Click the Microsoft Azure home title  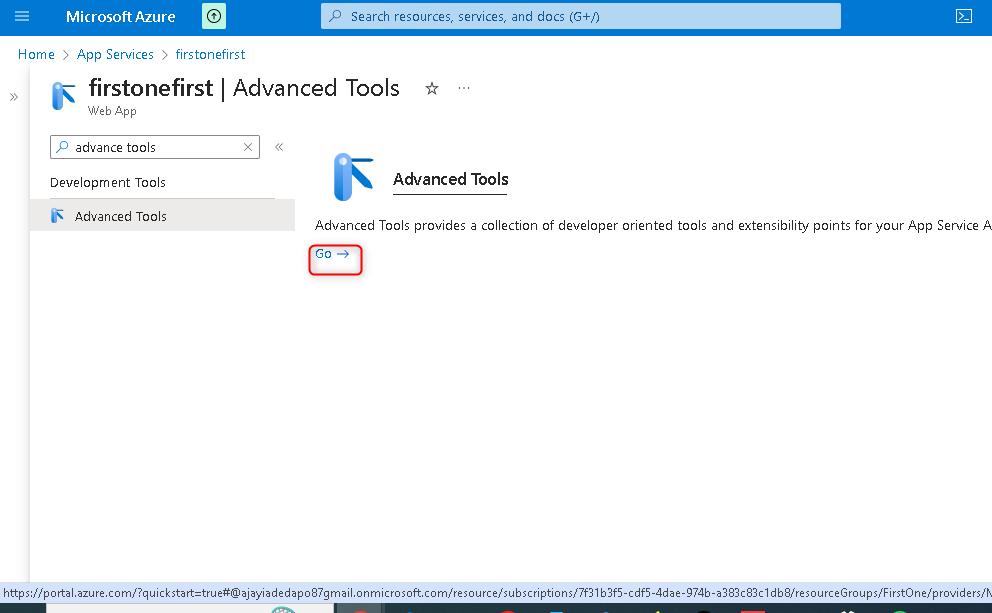(x=120, y=16)
